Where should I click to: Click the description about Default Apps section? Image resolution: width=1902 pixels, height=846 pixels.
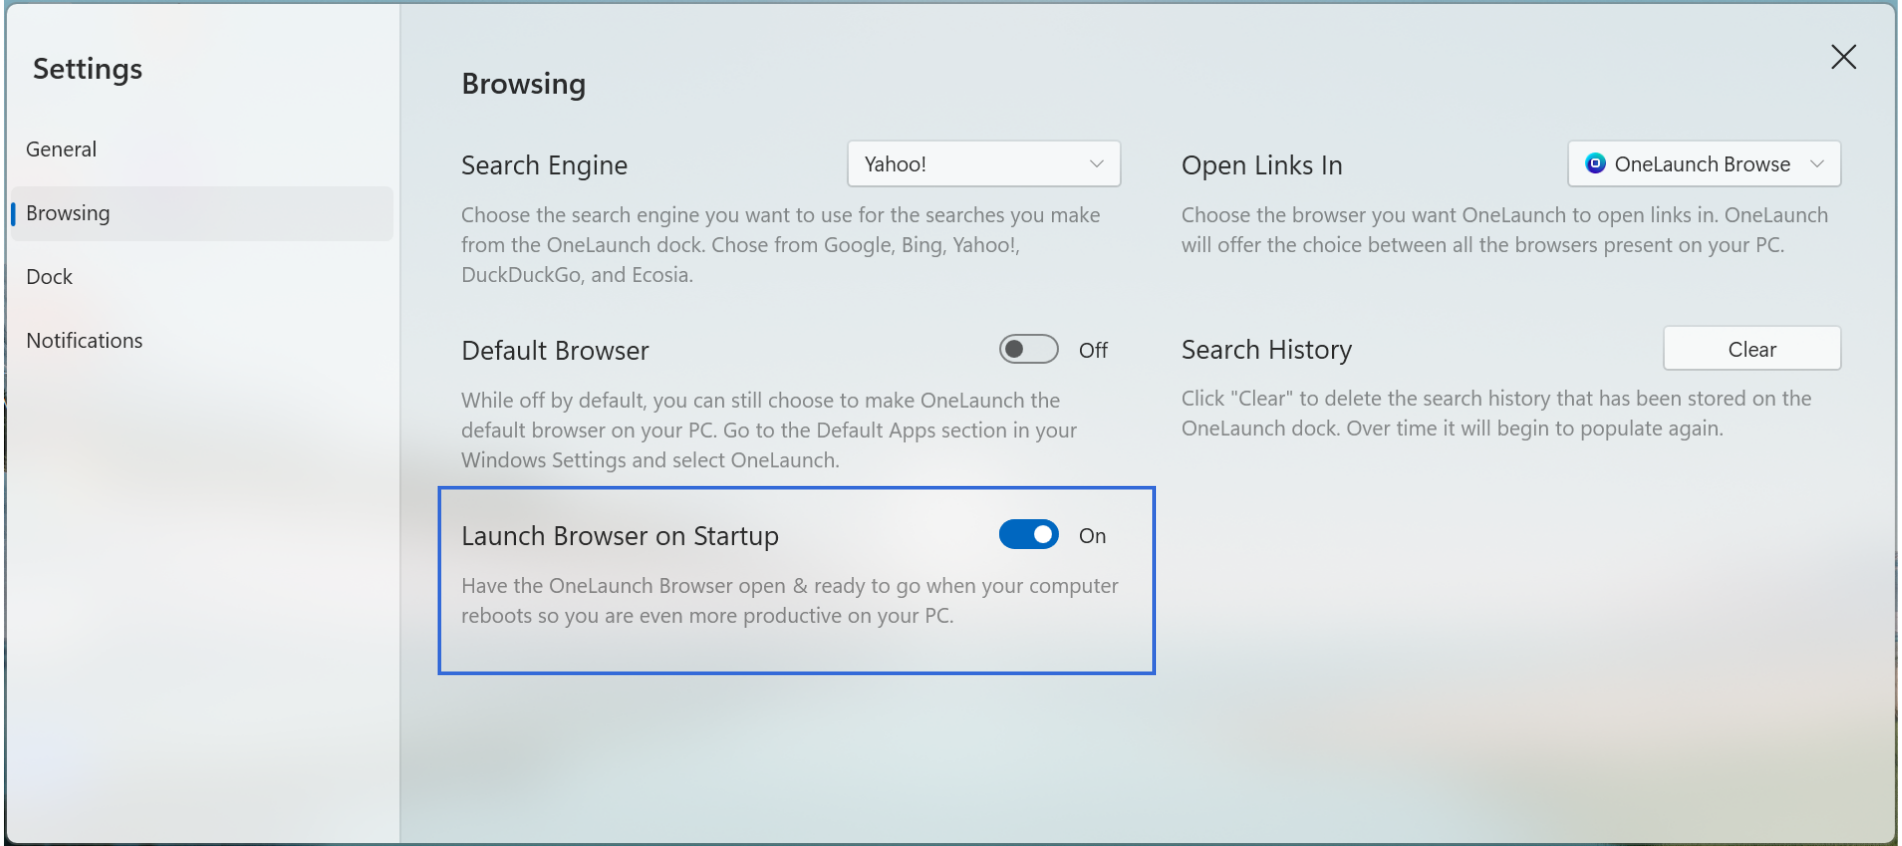769,430
